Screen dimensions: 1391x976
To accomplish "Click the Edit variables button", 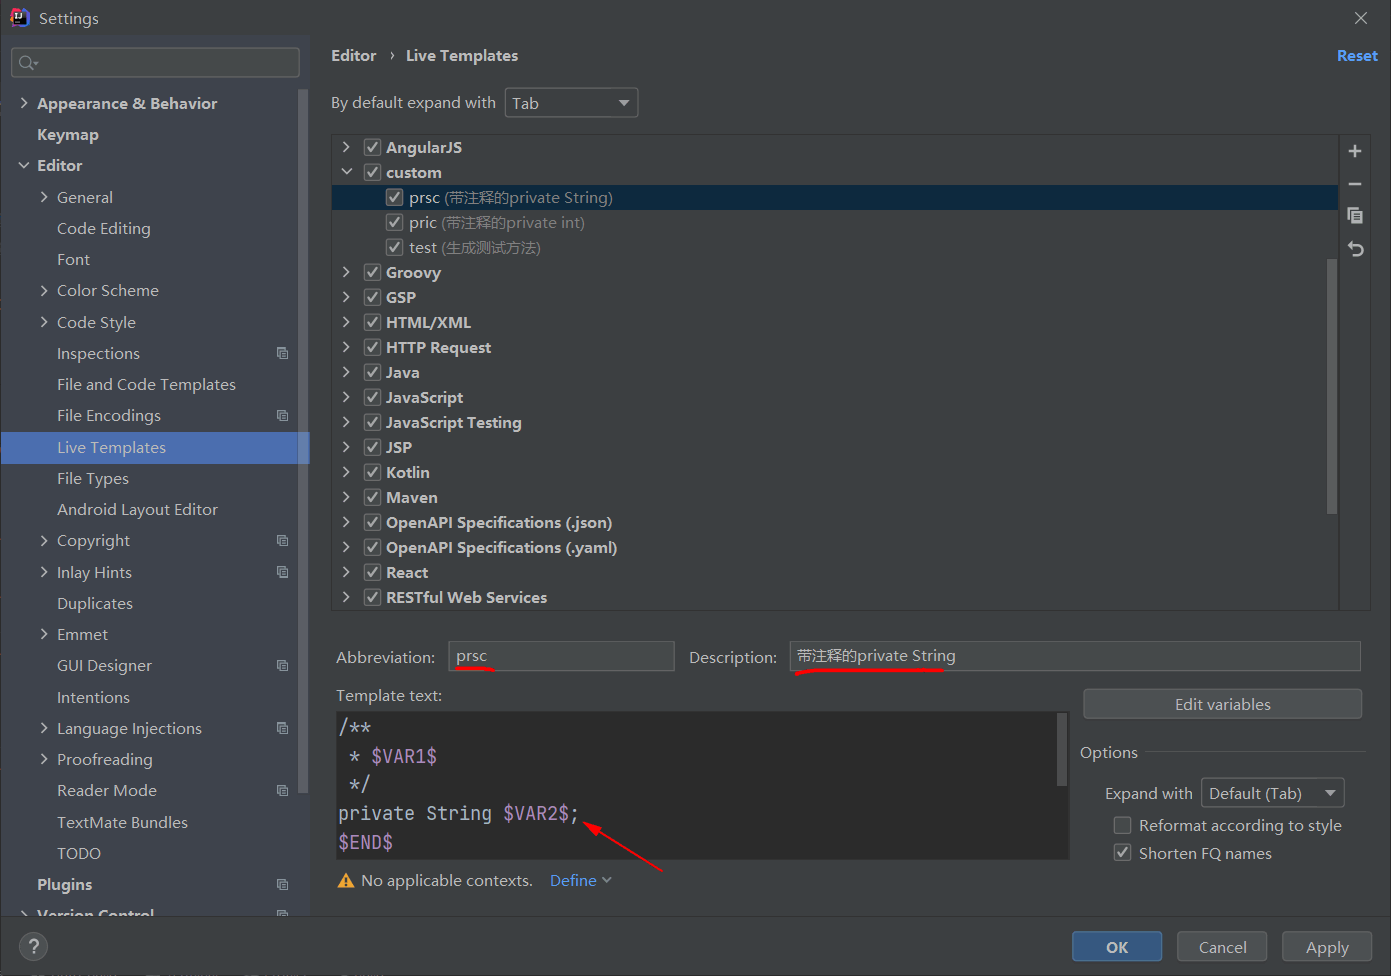I will tap(1222, 704).
